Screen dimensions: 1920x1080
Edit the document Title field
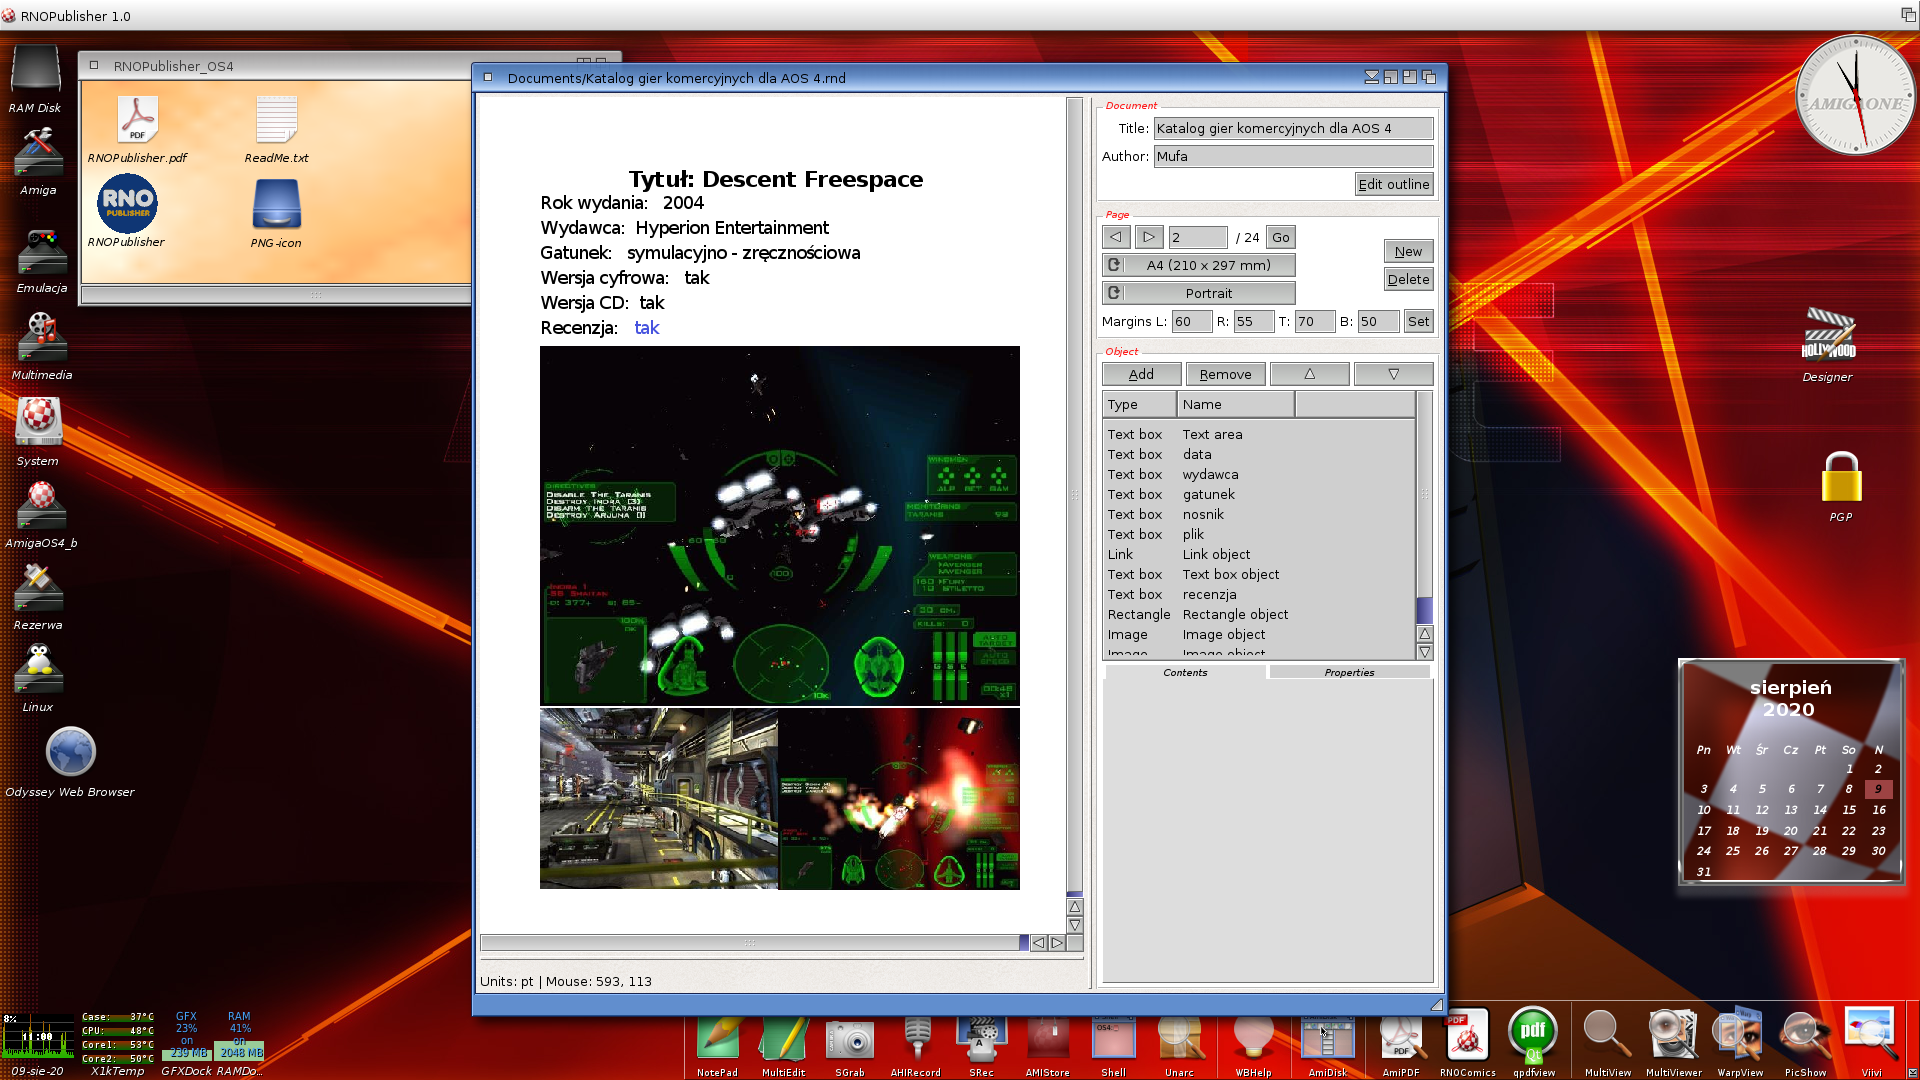(1293, 128)
